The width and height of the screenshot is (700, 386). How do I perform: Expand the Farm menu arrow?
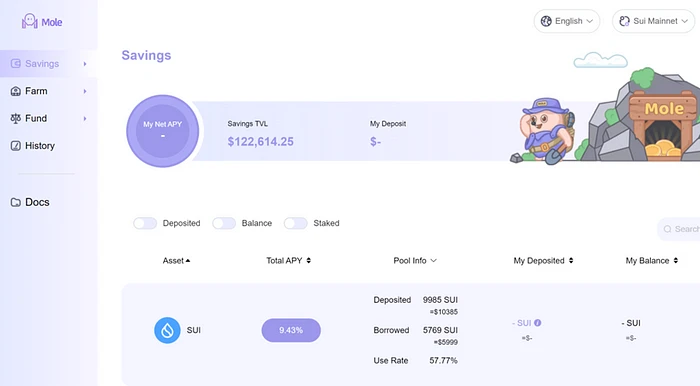pyautogui.click(x=85, y=91)
